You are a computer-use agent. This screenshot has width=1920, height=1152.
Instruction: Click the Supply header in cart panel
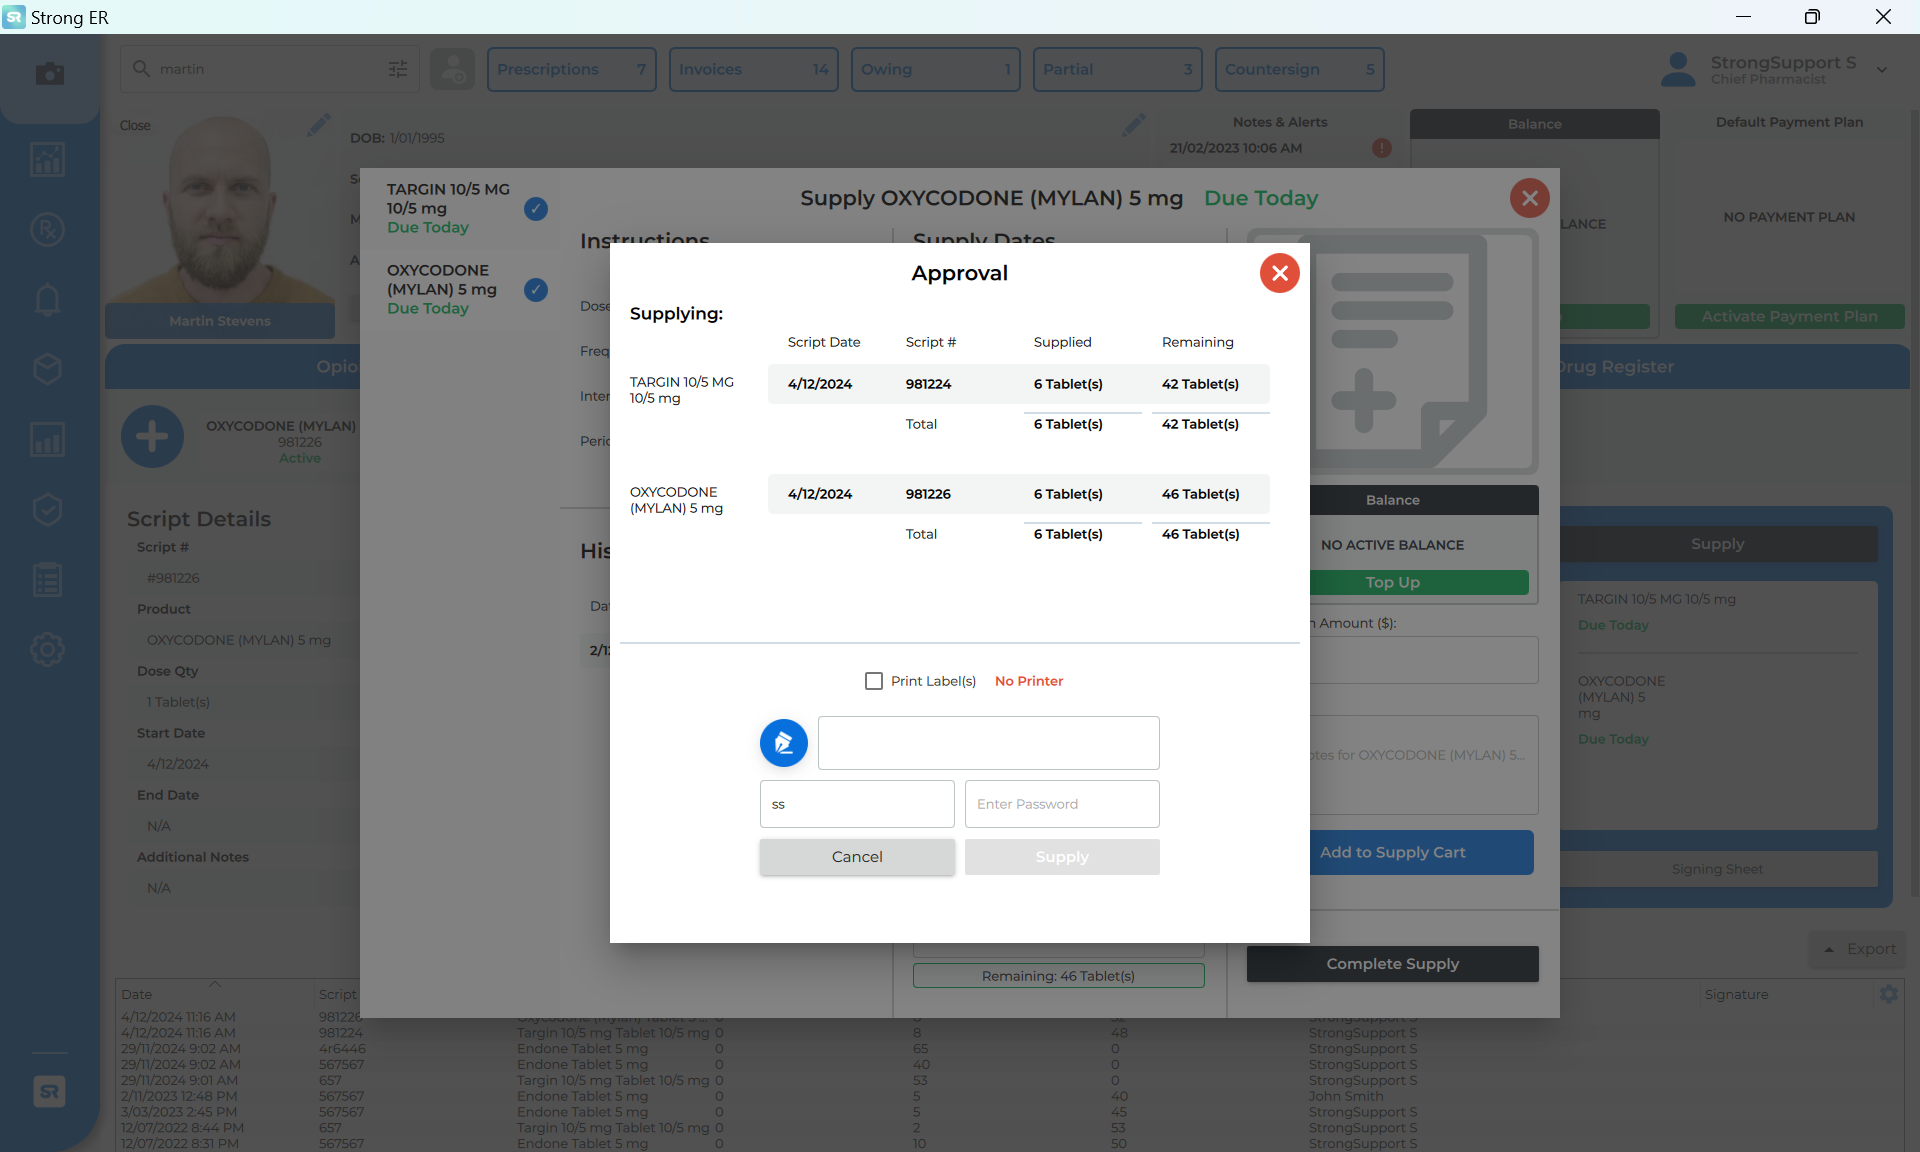1717,544
